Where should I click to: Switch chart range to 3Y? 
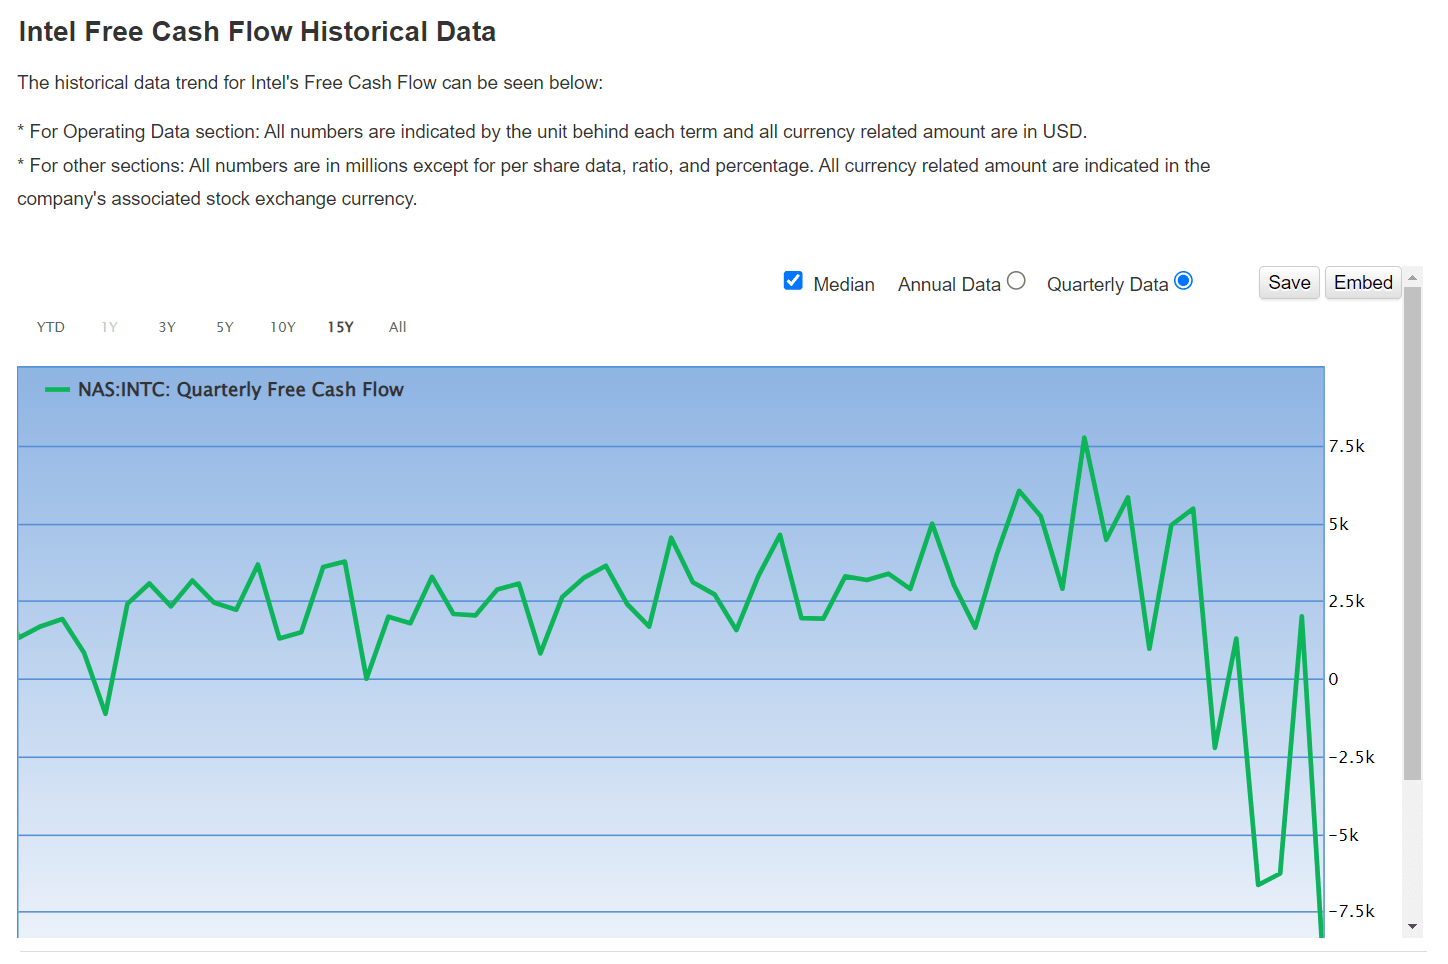point(167,327)
